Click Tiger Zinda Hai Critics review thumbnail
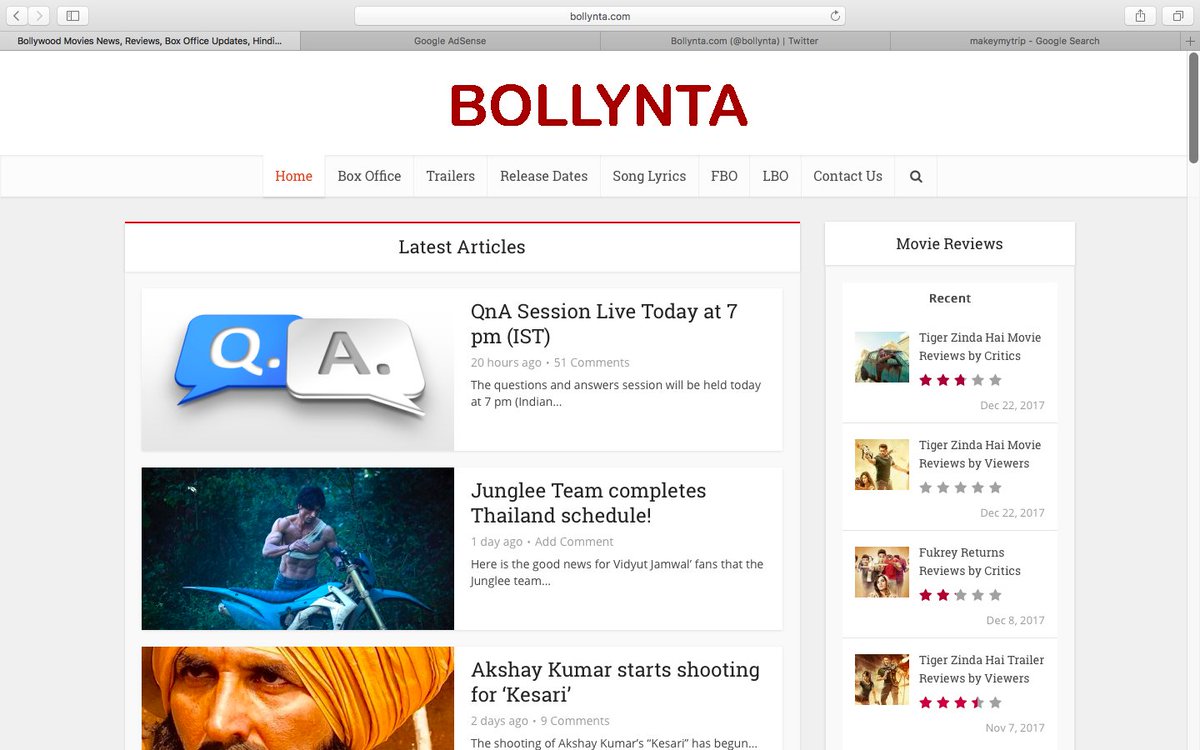1200x750 pixels. (x=882, y=357)
